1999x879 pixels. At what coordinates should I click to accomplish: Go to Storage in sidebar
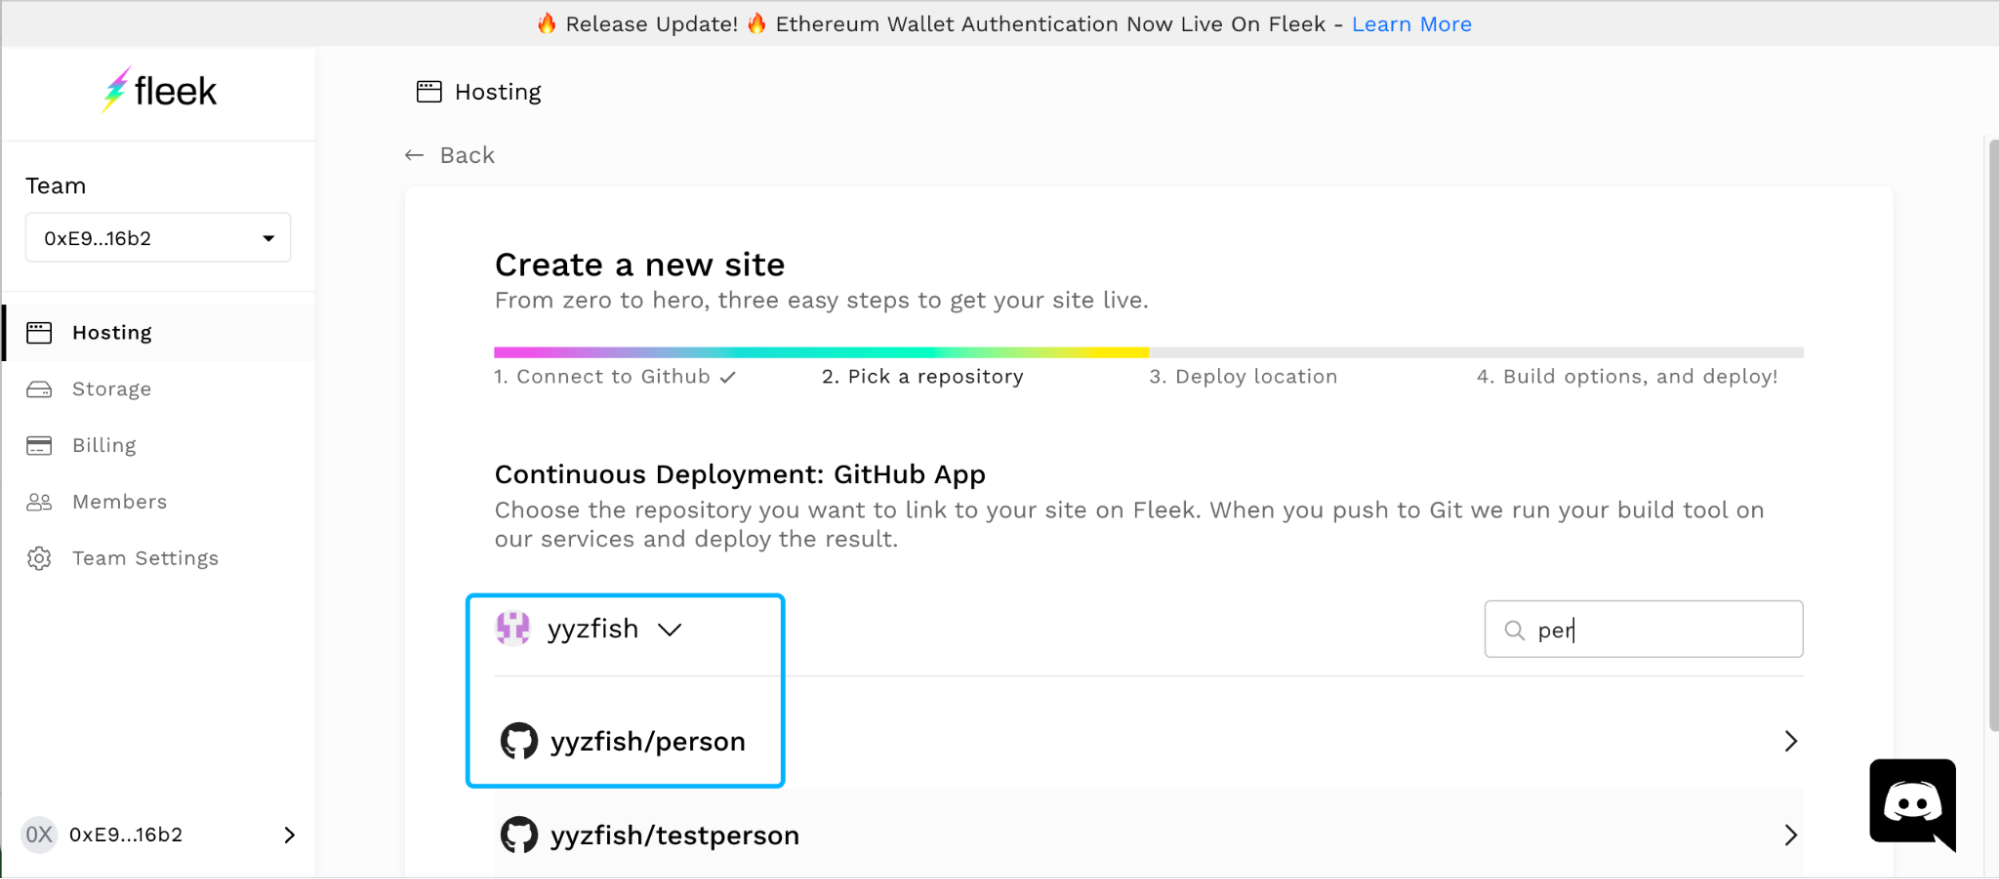click(111, 389)
